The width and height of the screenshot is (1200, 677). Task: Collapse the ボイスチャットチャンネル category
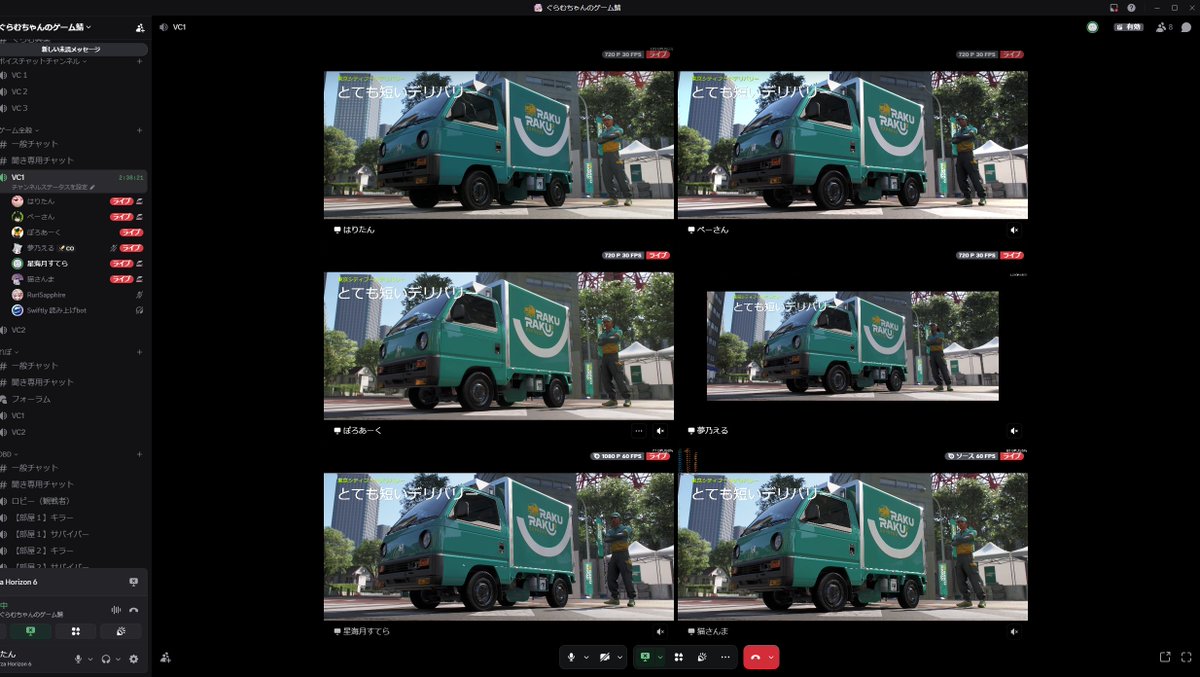(x=43, y=61)
